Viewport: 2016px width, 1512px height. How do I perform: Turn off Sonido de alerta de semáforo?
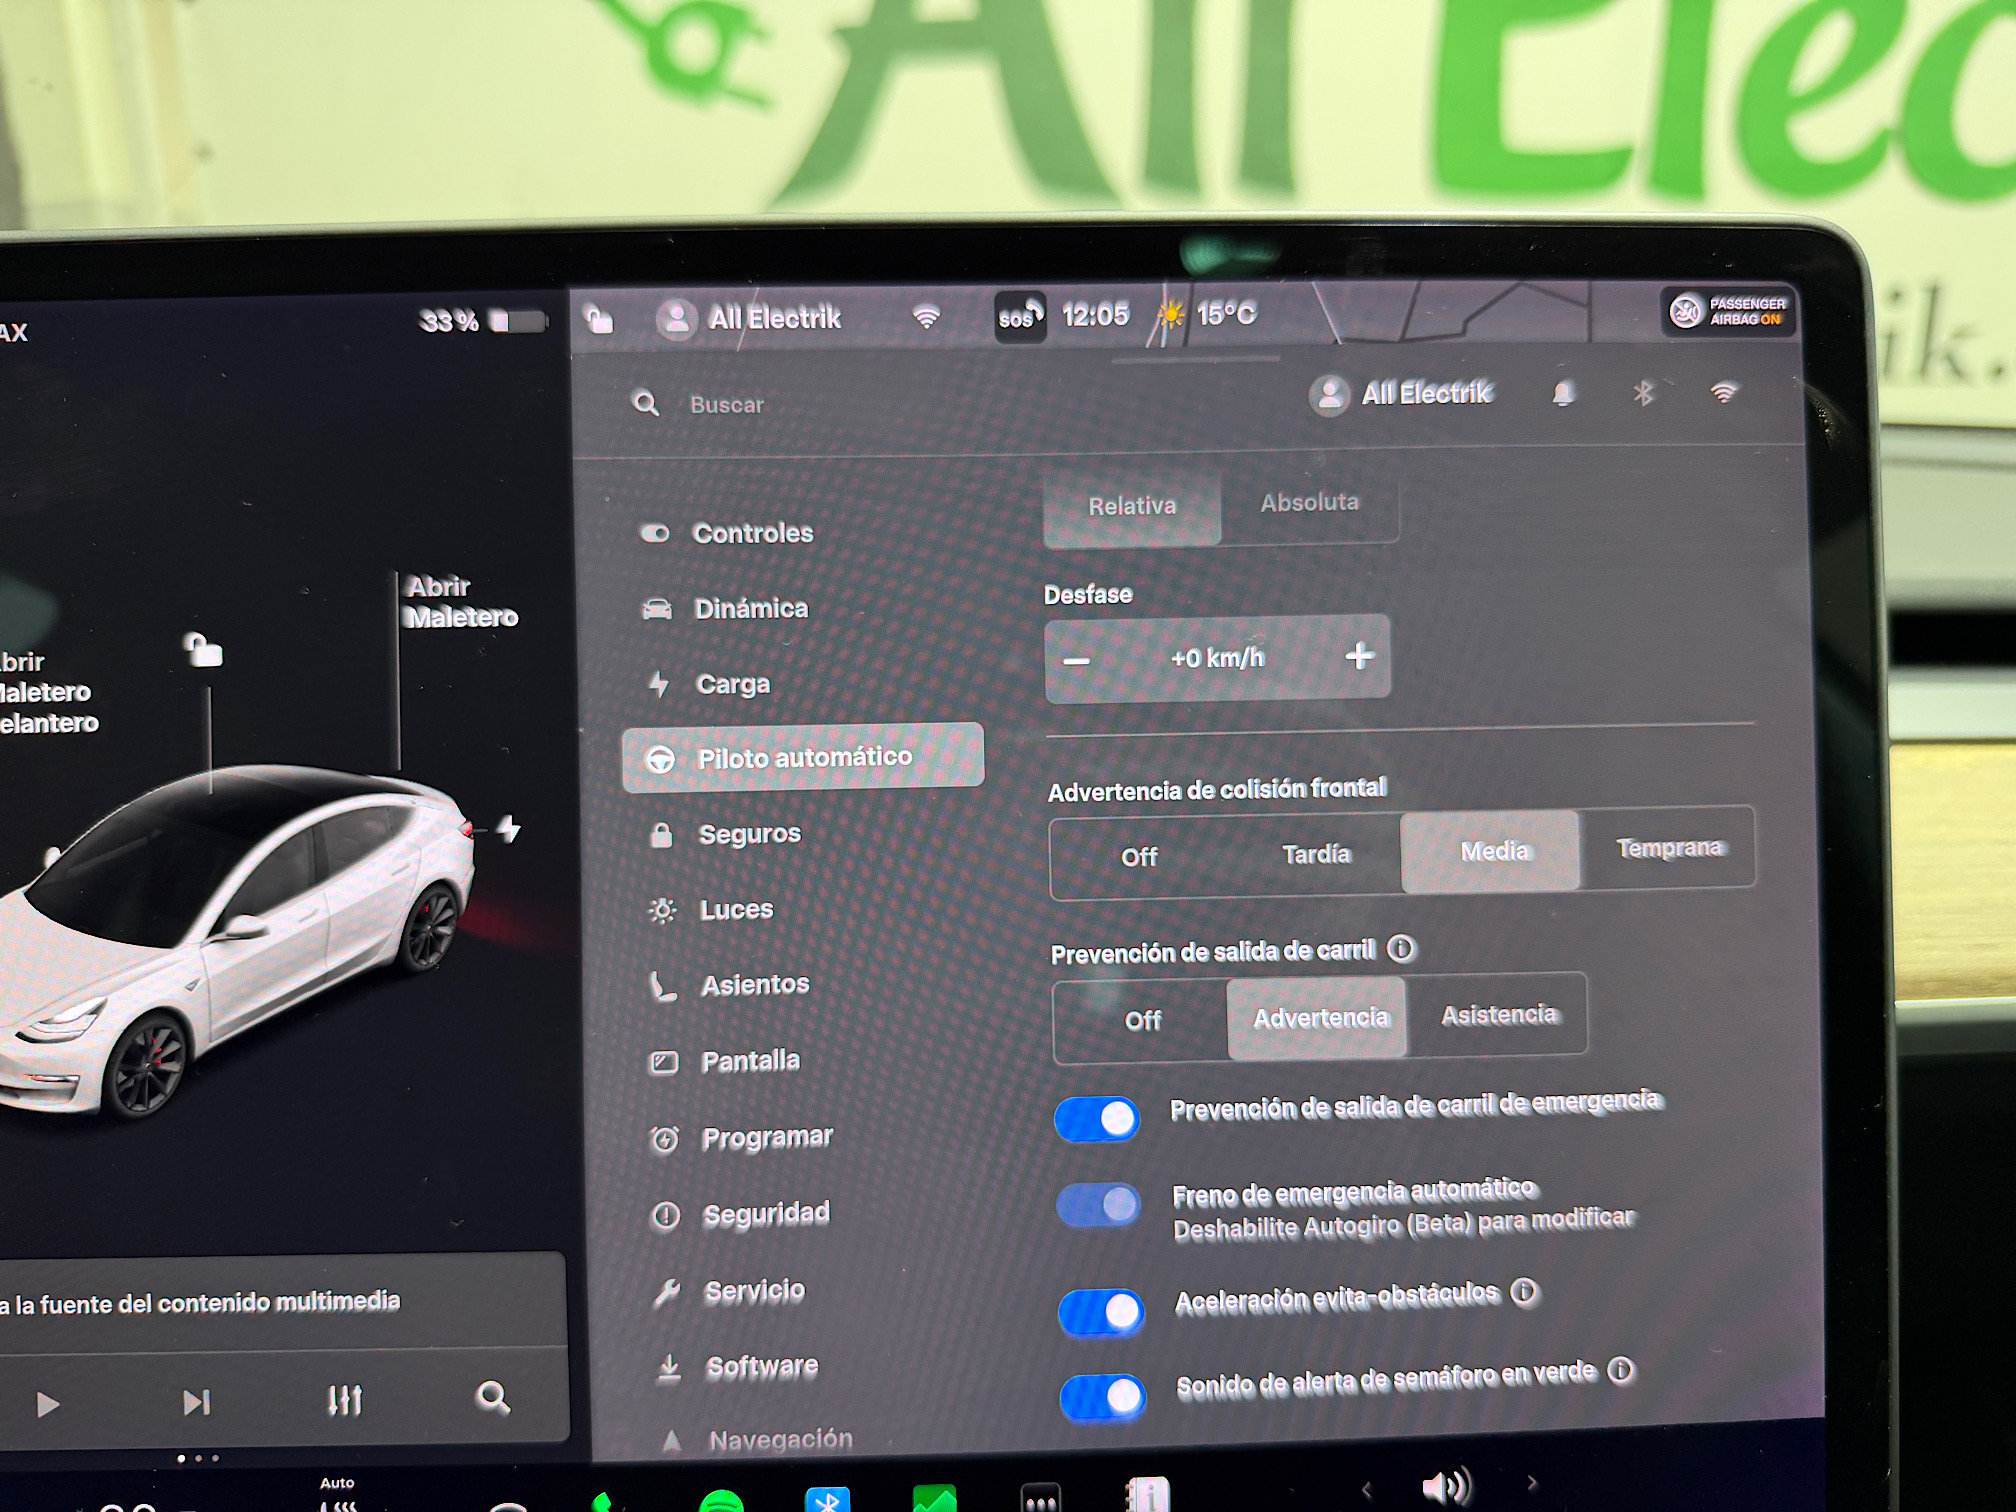coord(1103,1396)
